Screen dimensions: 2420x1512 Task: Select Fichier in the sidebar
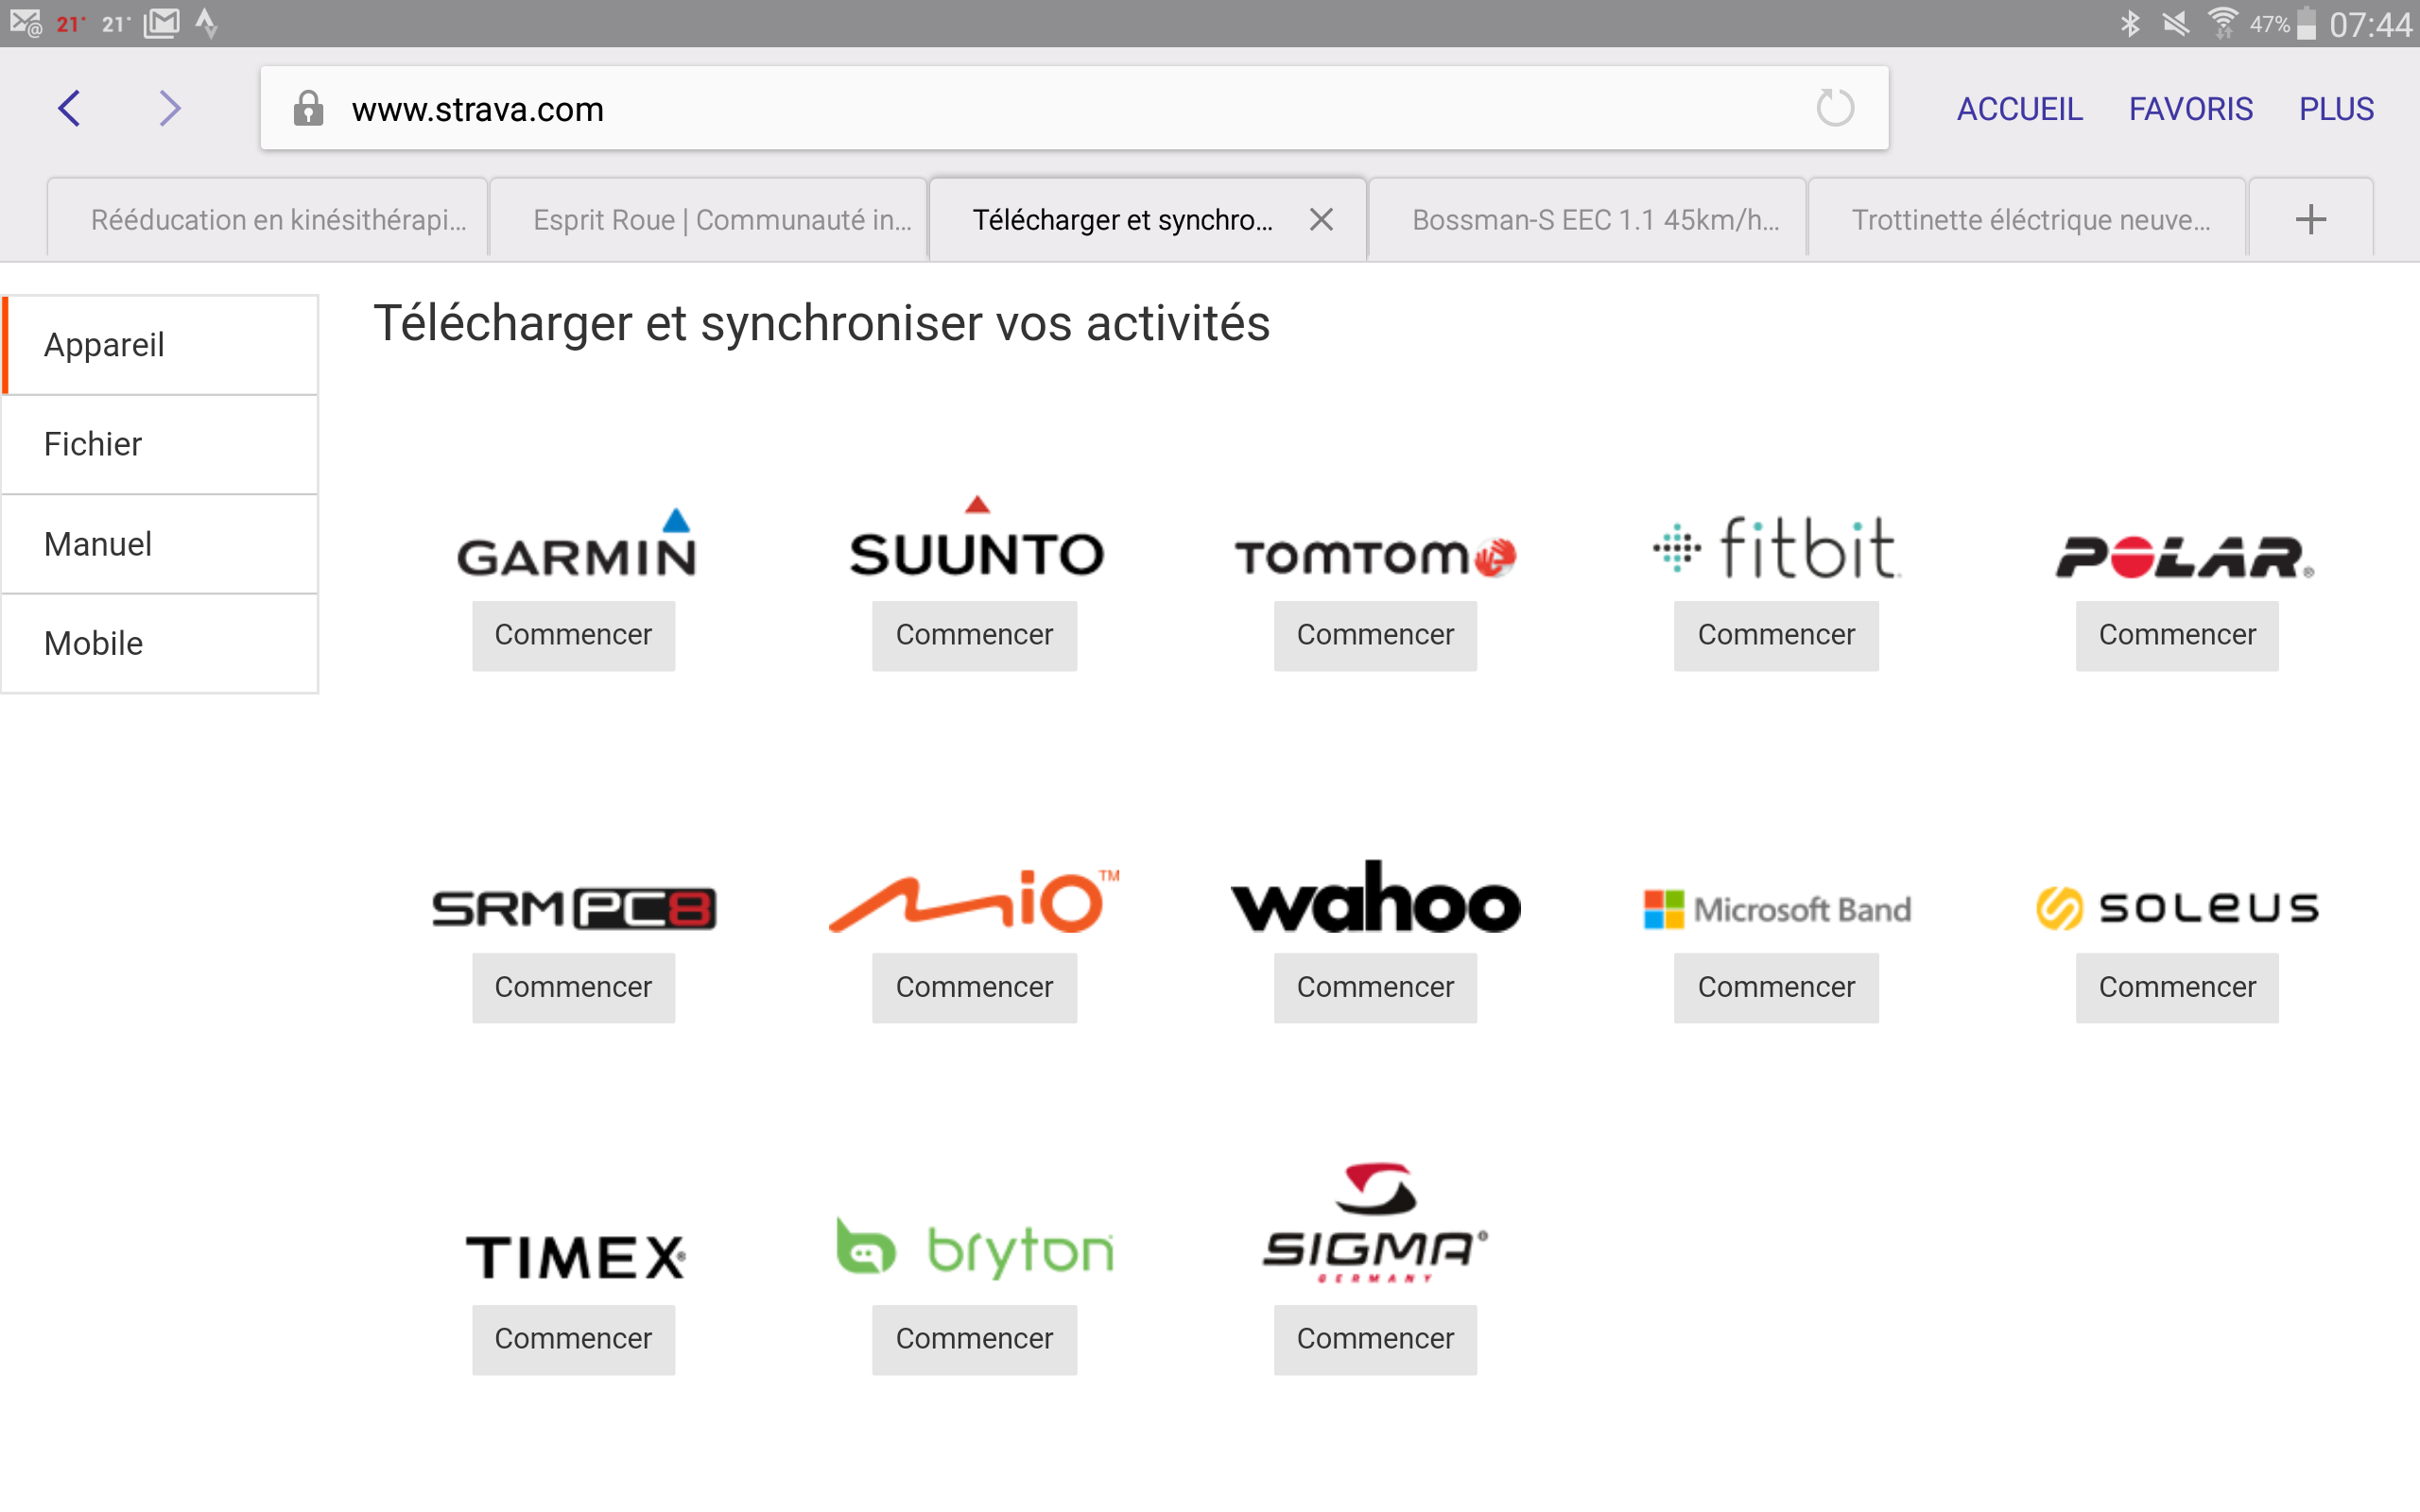coord(160,444)
